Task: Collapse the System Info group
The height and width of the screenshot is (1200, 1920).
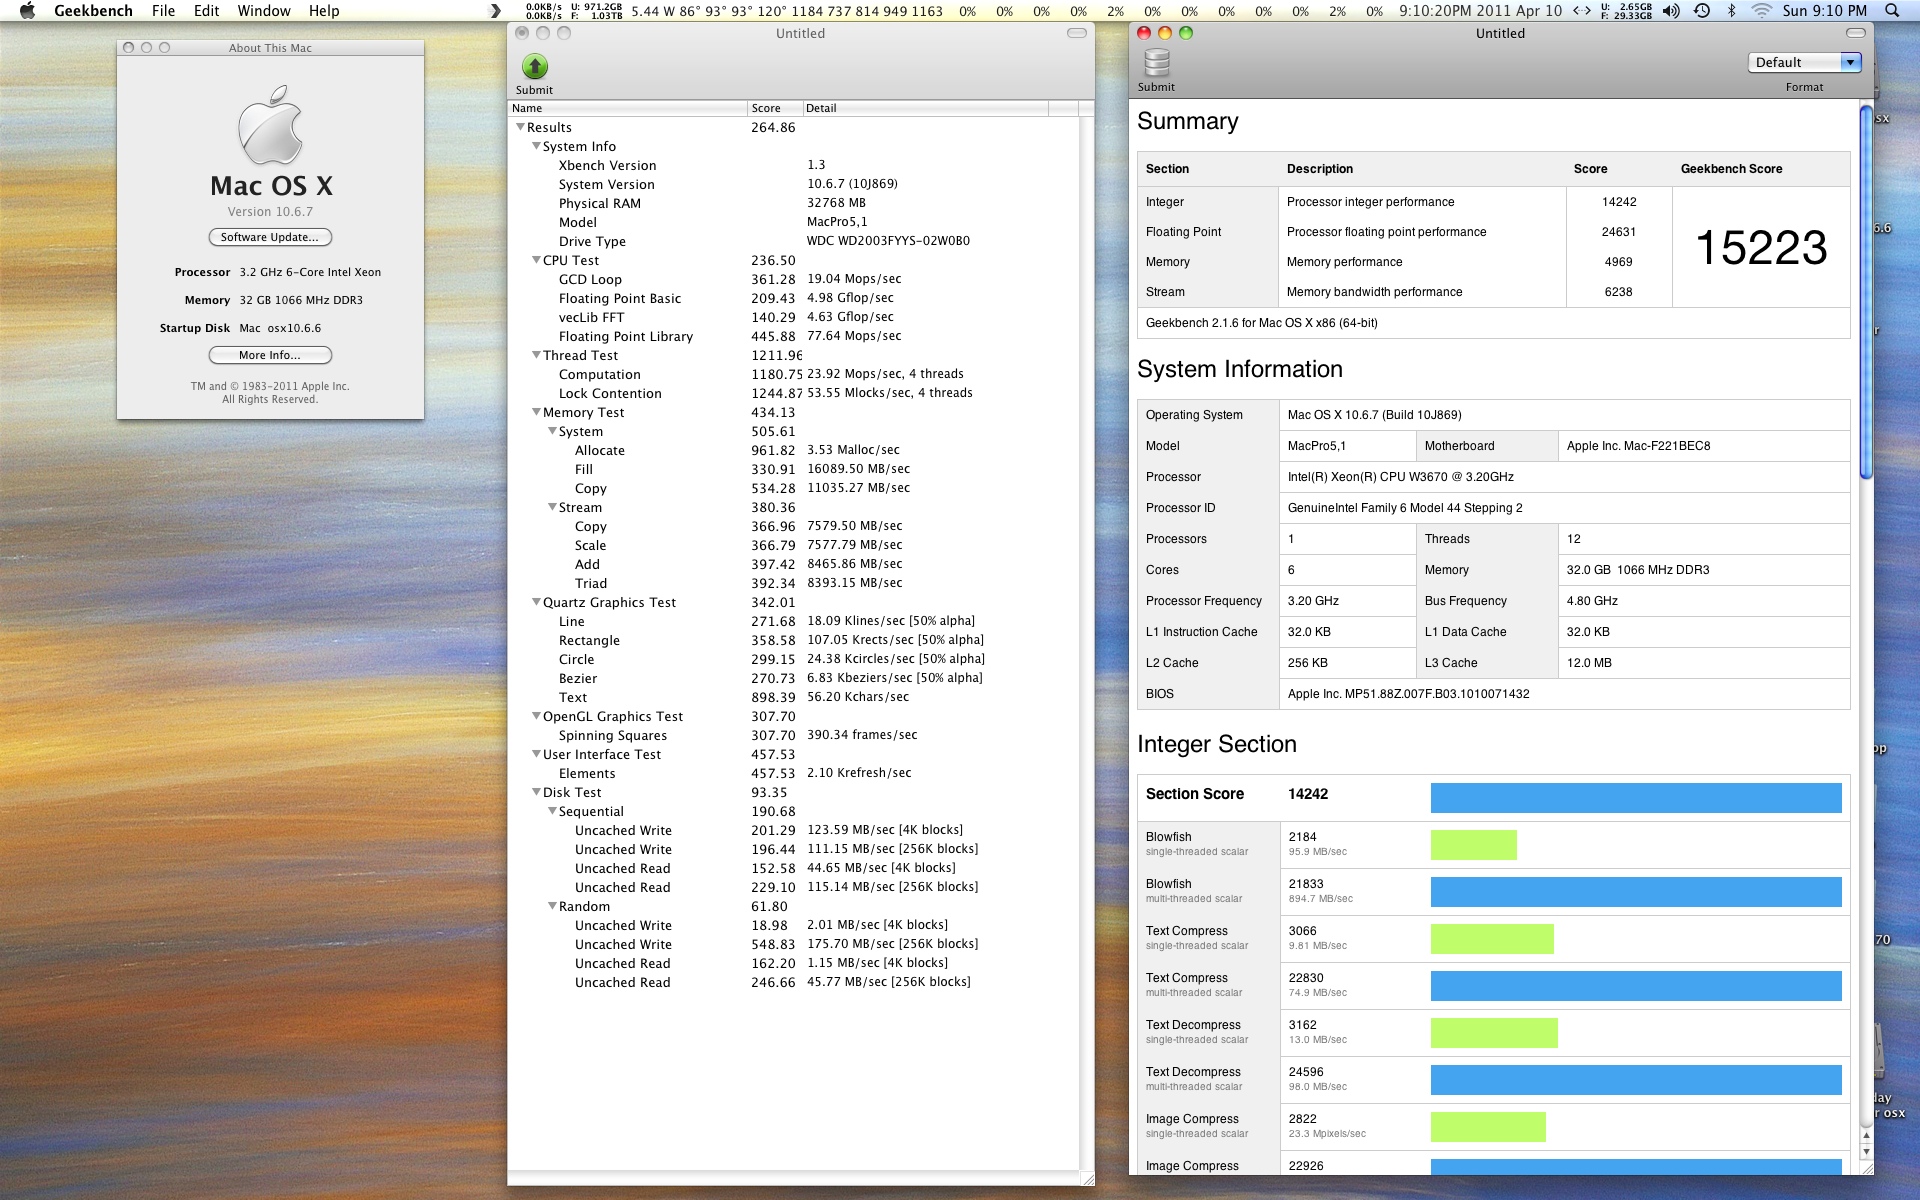Action: (x=536, y=146)
